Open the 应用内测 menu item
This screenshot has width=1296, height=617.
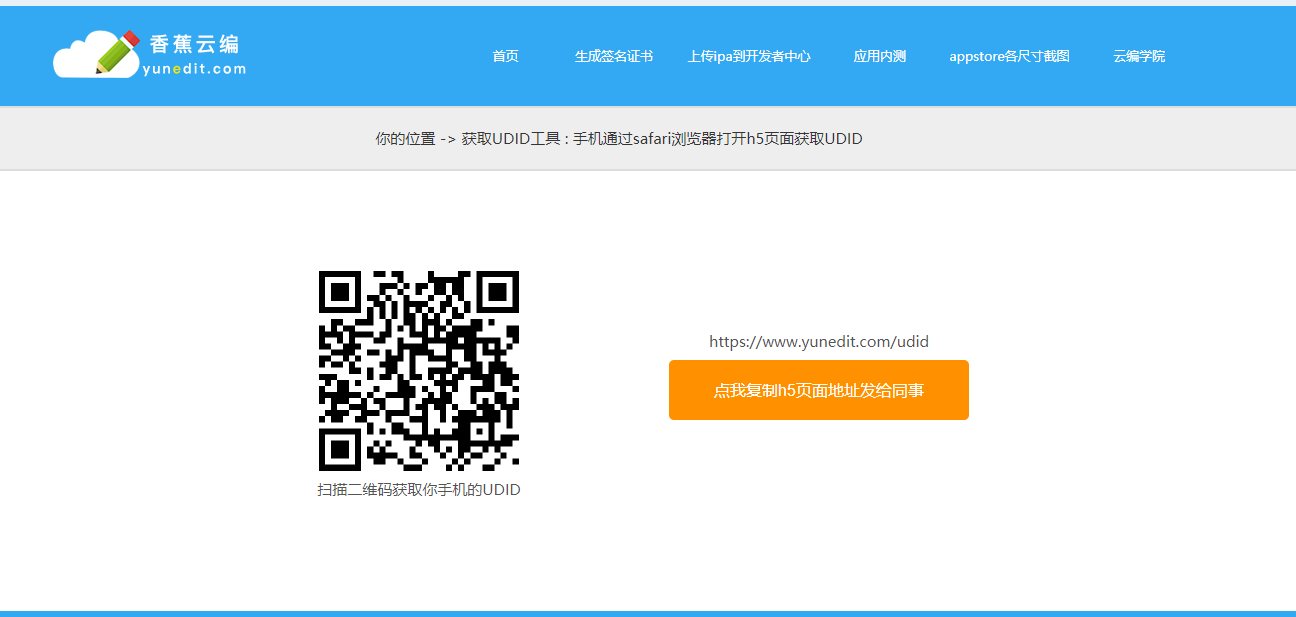tap(879, 56)
